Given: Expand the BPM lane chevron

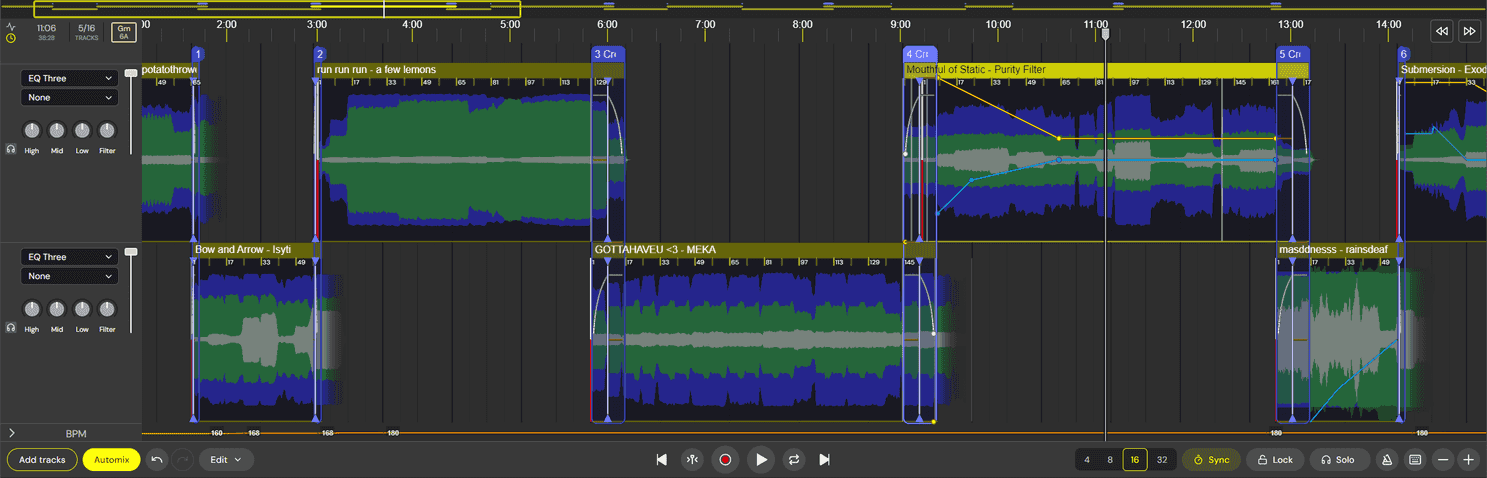Looking at the screenshot, I should pyautogui.click(x=11, y=433).
